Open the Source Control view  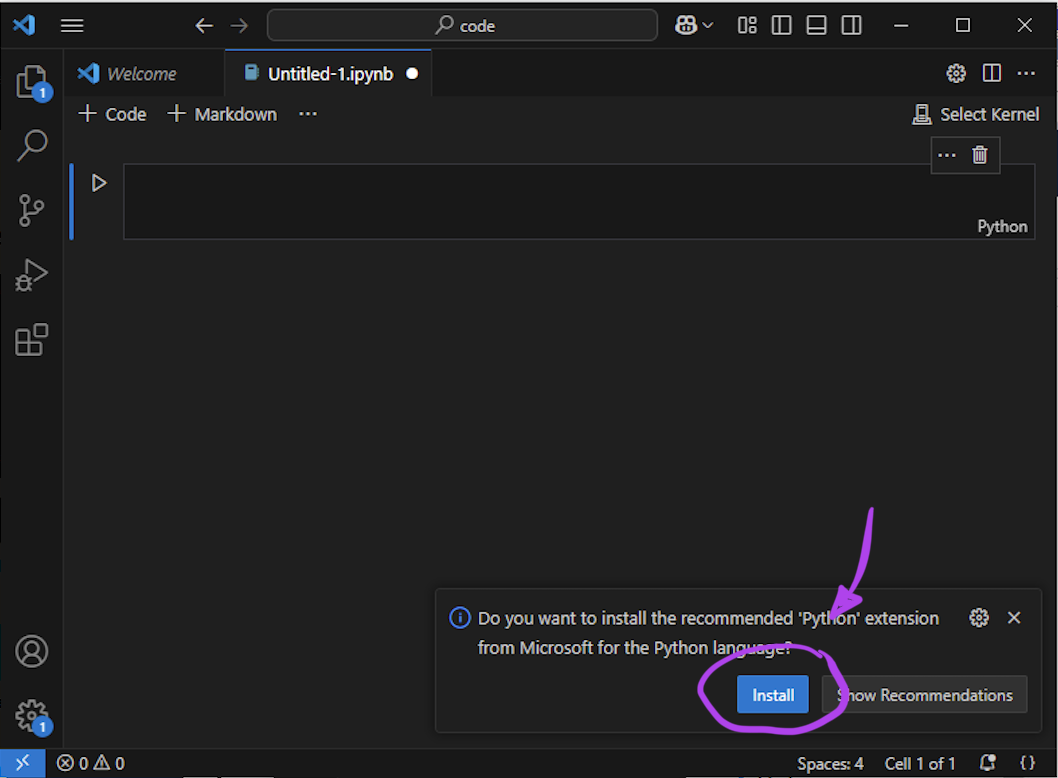click(x=32, y=210)
